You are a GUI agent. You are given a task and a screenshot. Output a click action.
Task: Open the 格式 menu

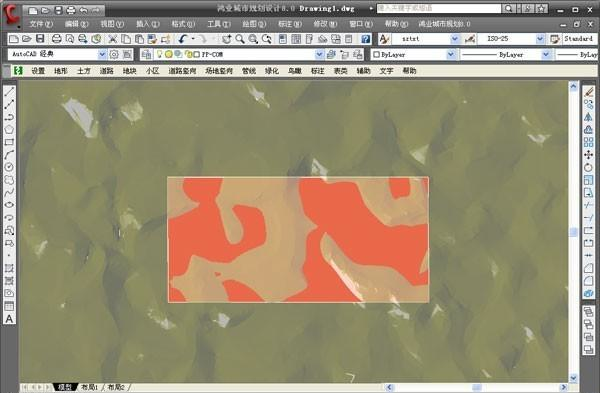tap(183, 24)
